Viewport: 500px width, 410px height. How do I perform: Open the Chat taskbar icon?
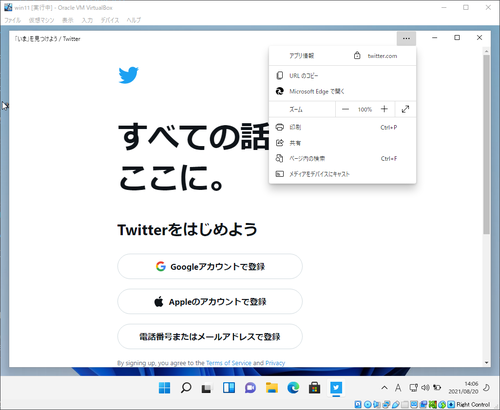(x=250, y=388)
